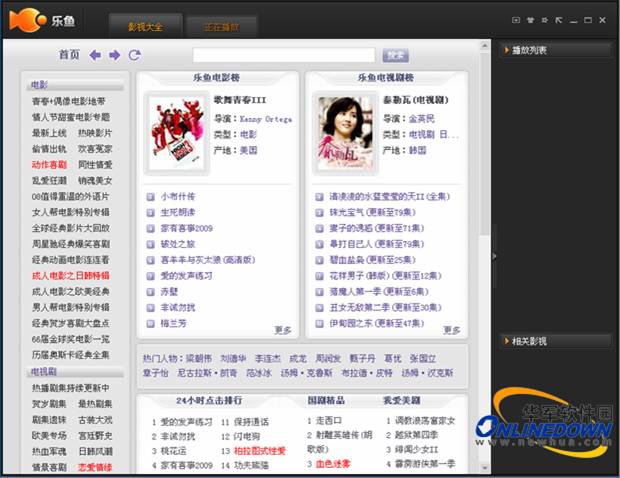The image size is (620, 478).
Task: Switch to the 正在播放 tab
Action: (x=221, y=27)
